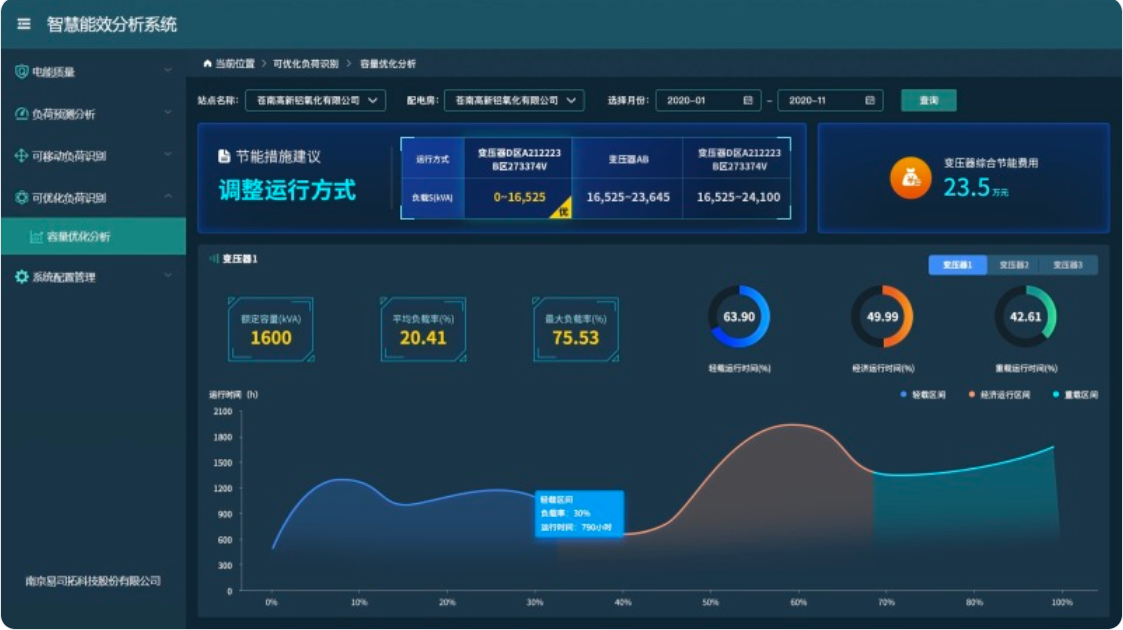Click the 运行方式 row header
Viewport: 1123px width, 630px height.
pos(433,159)
